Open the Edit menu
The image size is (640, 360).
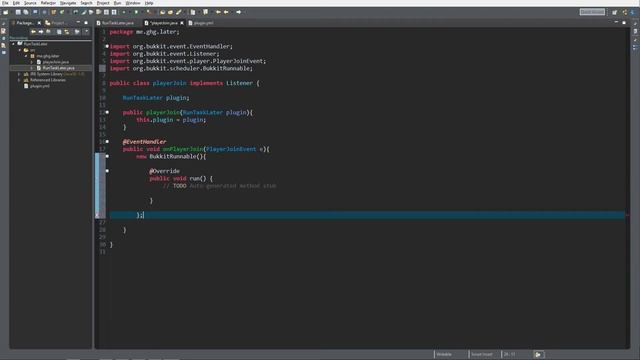pyautogui.click(x=16, y=3)
